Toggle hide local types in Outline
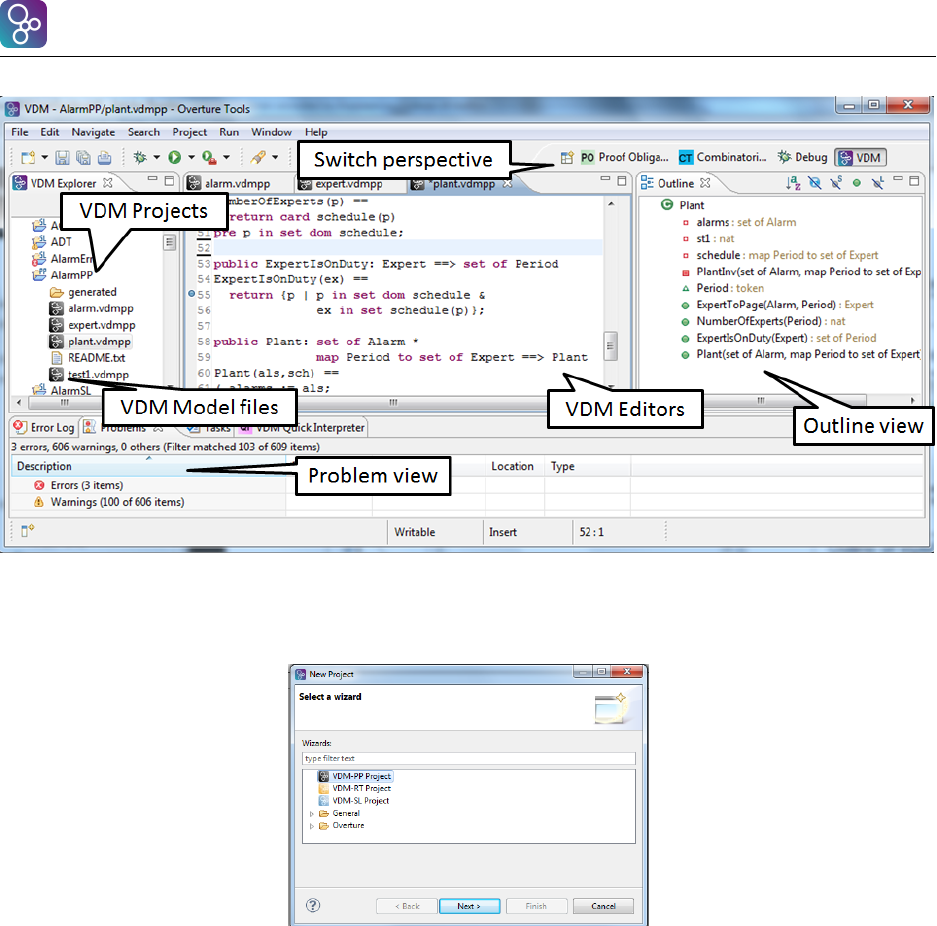 pos(877,183)
